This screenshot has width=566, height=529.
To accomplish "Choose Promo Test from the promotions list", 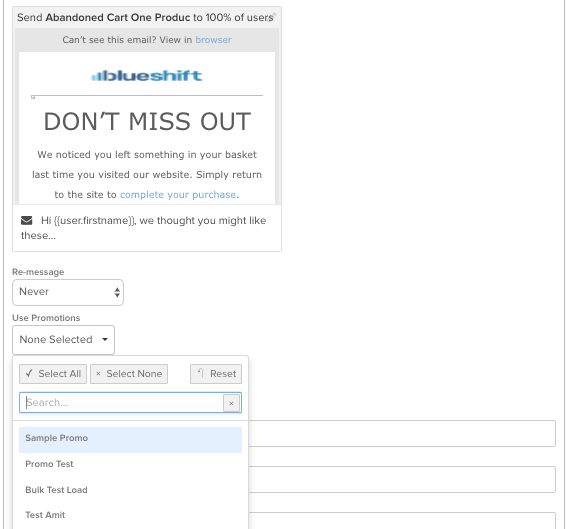I will pos(130,464).
